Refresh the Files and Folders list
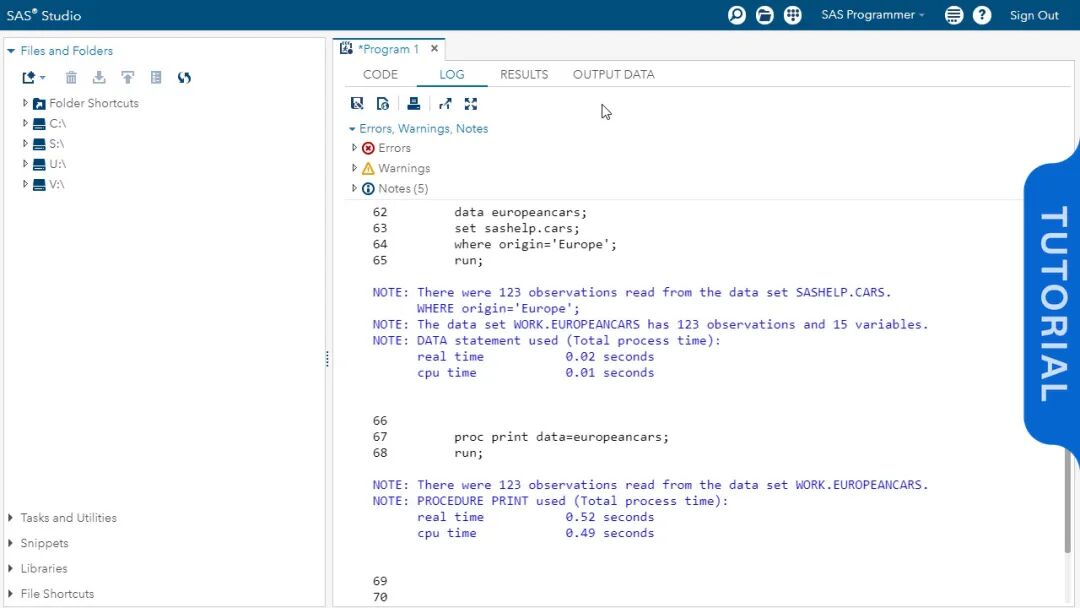This screenshot has width=1080, height=608. (x=184, y=78)
